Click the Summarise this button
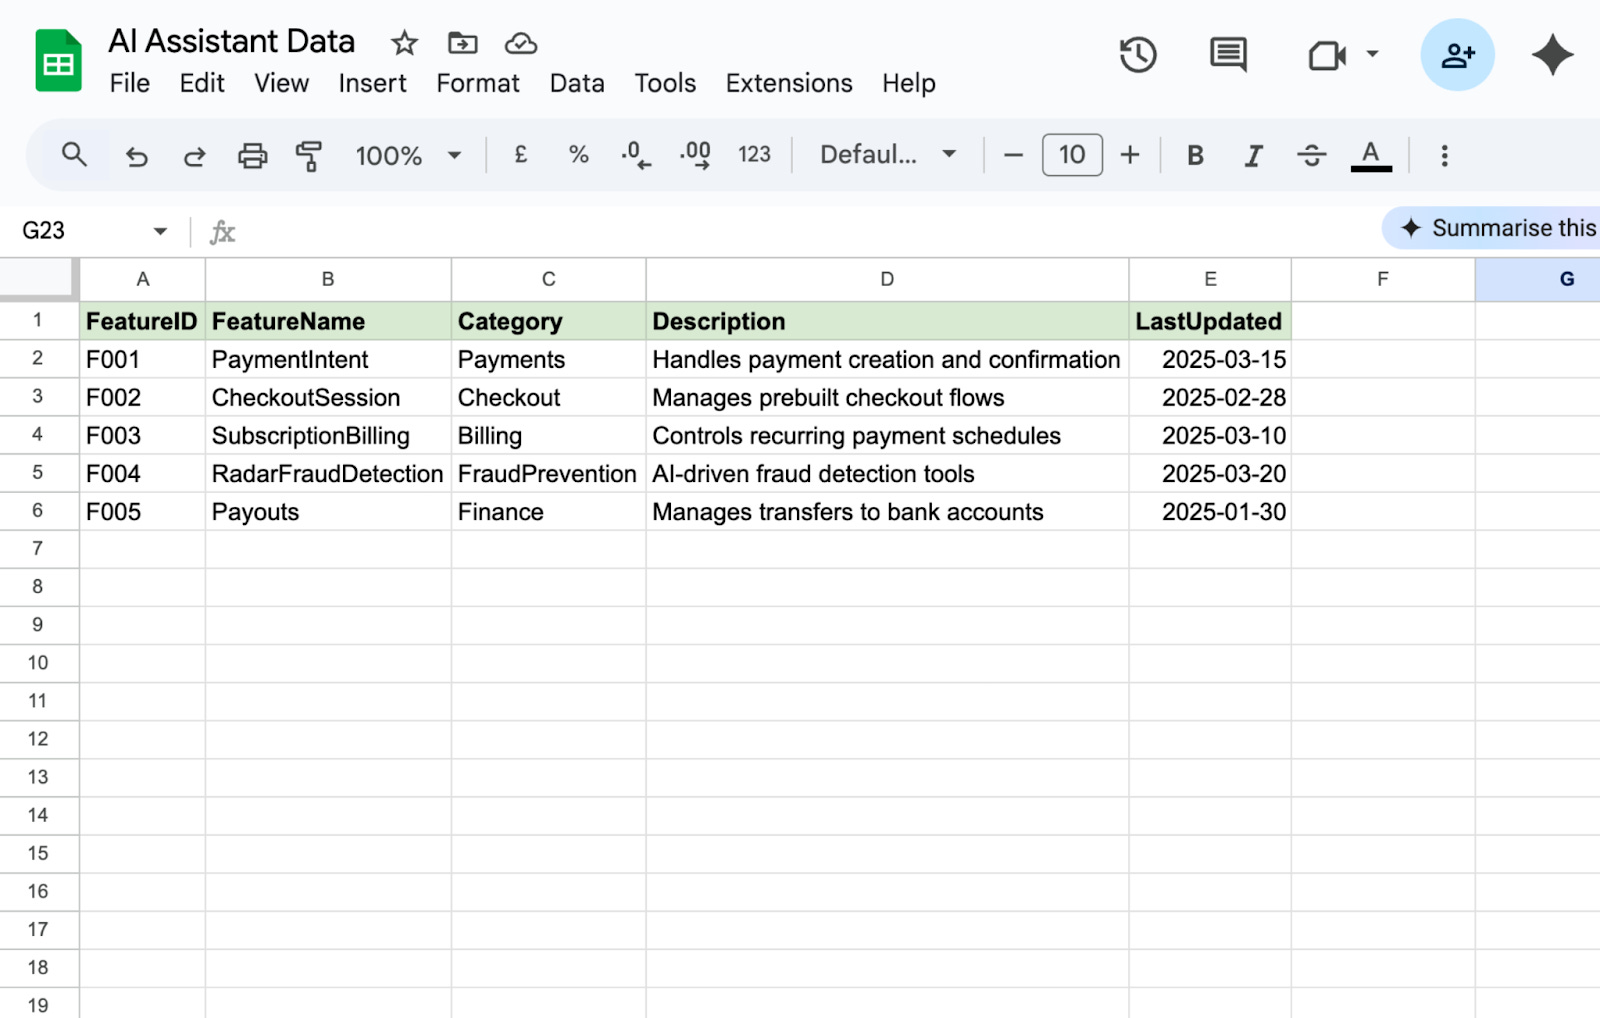This screenshot has width=1600, height=1018. 1492,228
